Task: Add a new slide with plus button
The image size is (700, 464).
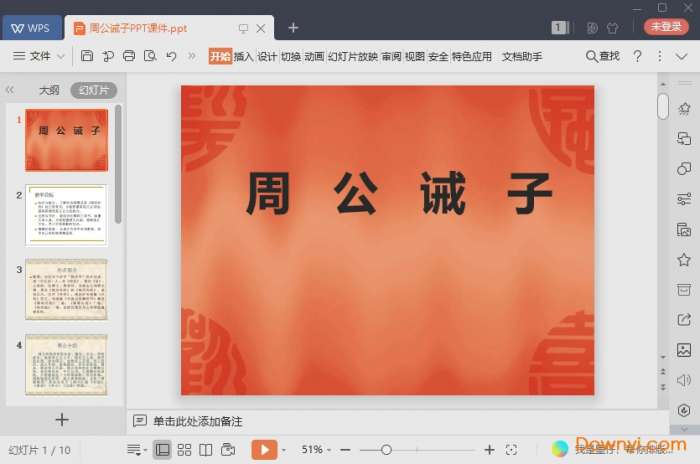Action: 62,420
